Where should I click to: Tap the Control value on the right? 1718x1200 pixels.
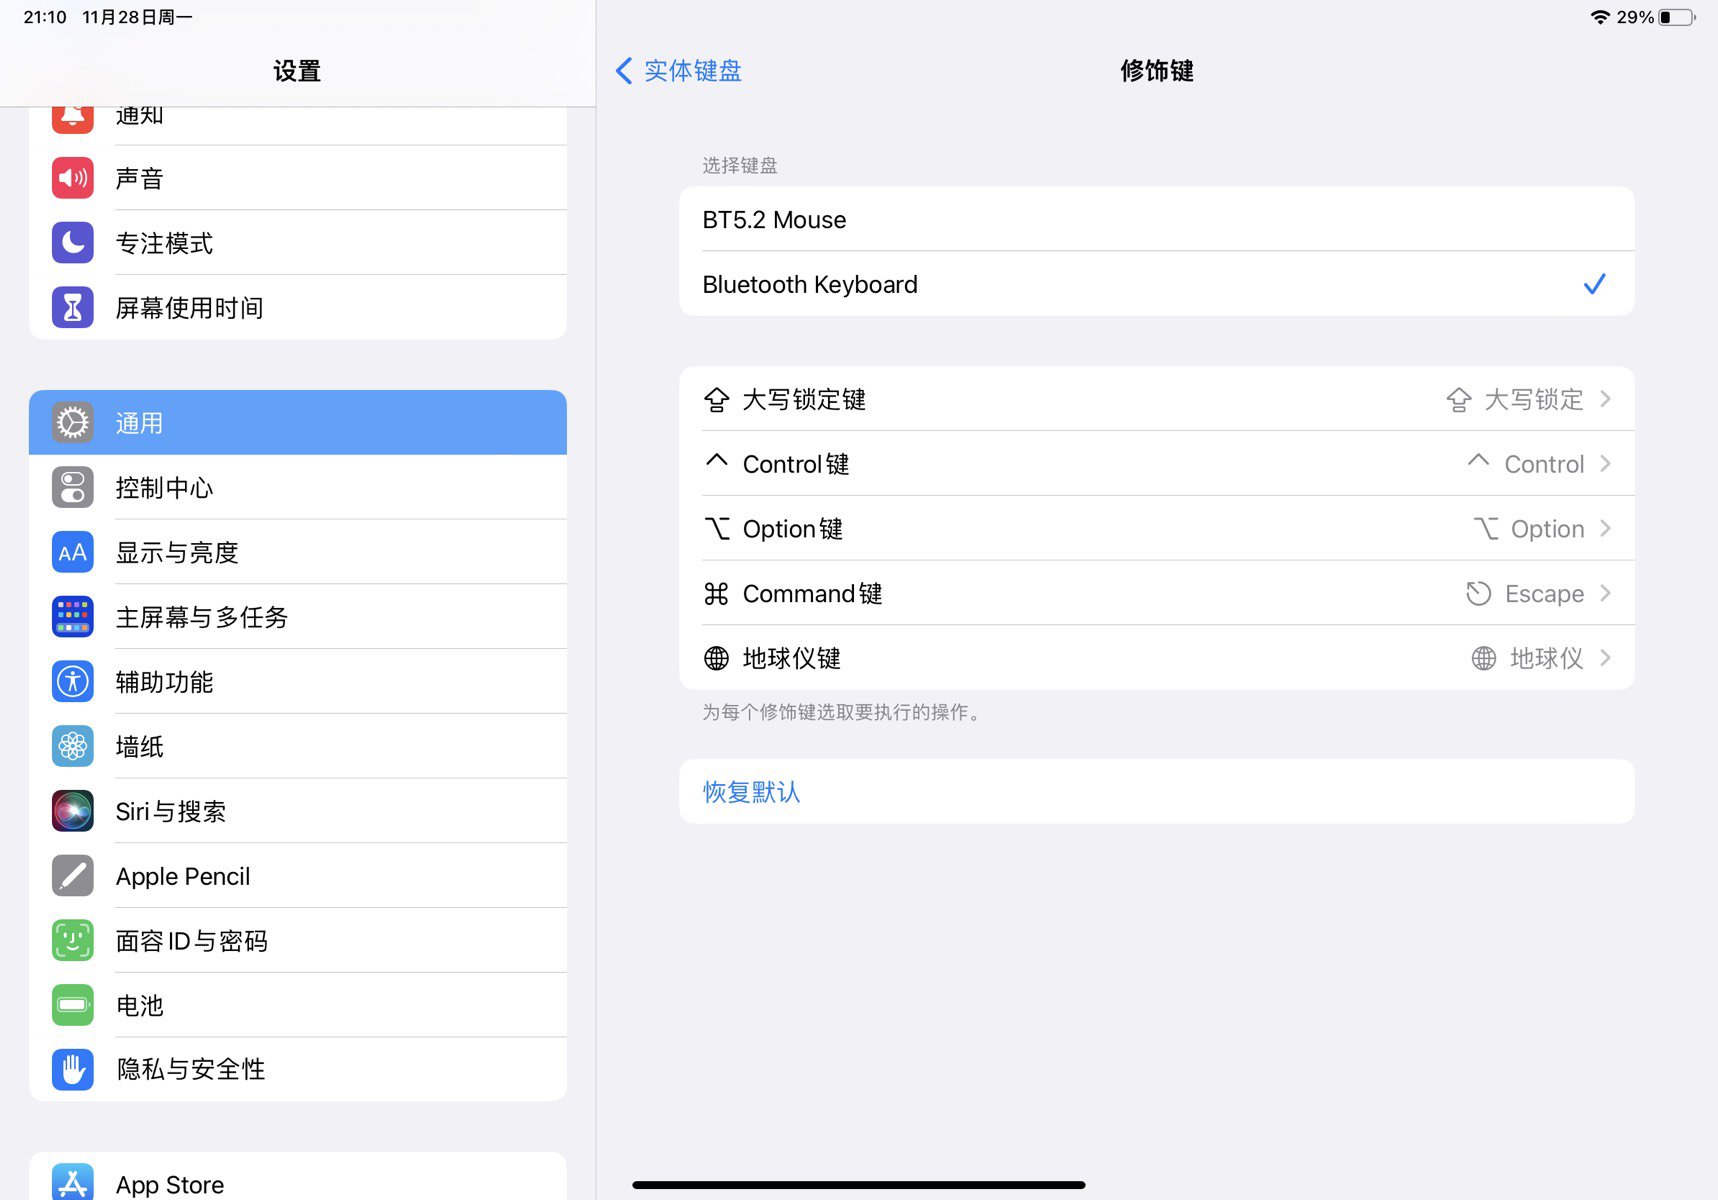(x=1544, y=464)
